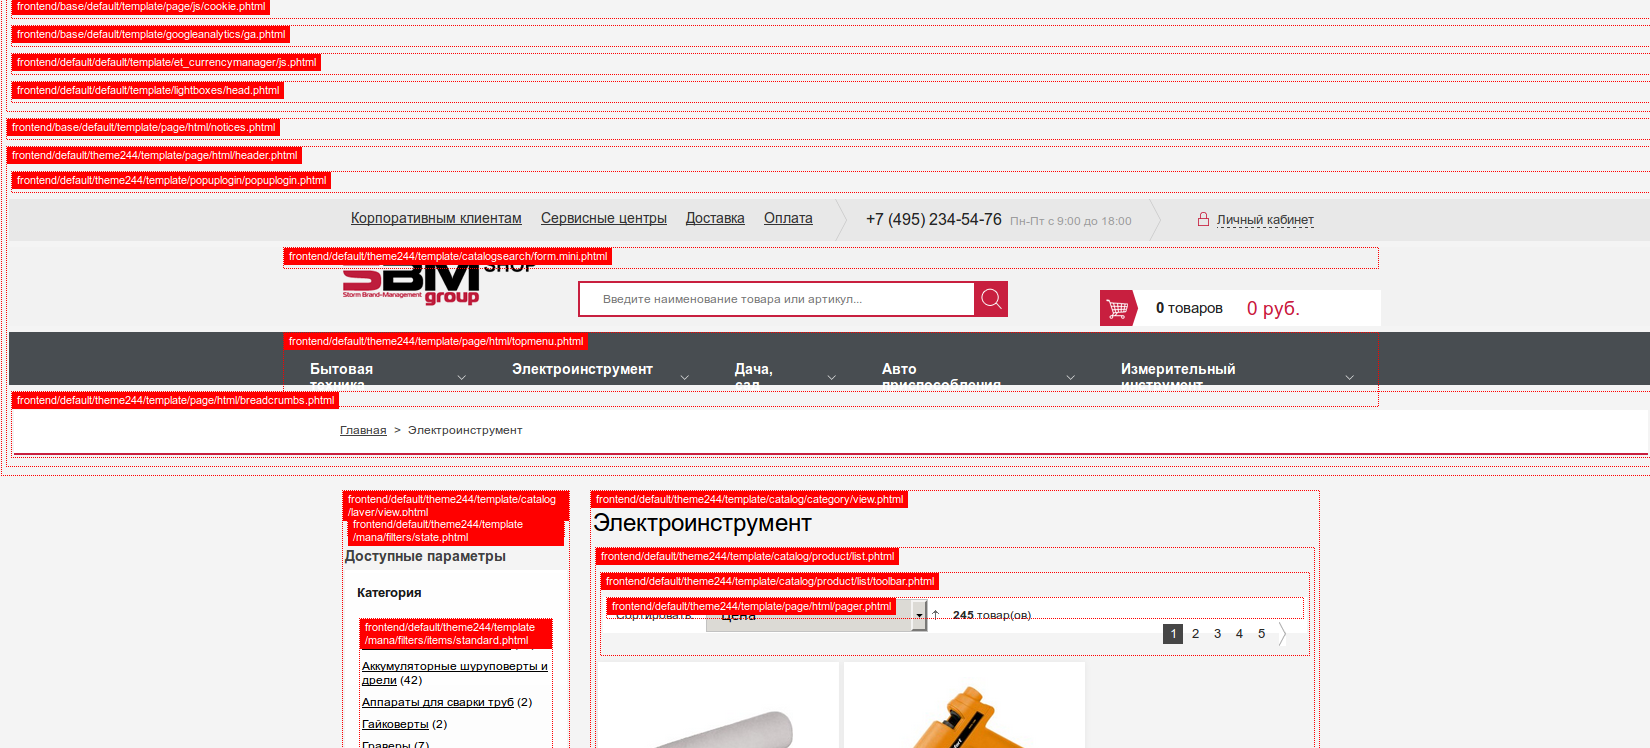The width and height of the screenshot is (1650, 748).
Task: Filter by Гайковерты category
Action: coord(395,724)
